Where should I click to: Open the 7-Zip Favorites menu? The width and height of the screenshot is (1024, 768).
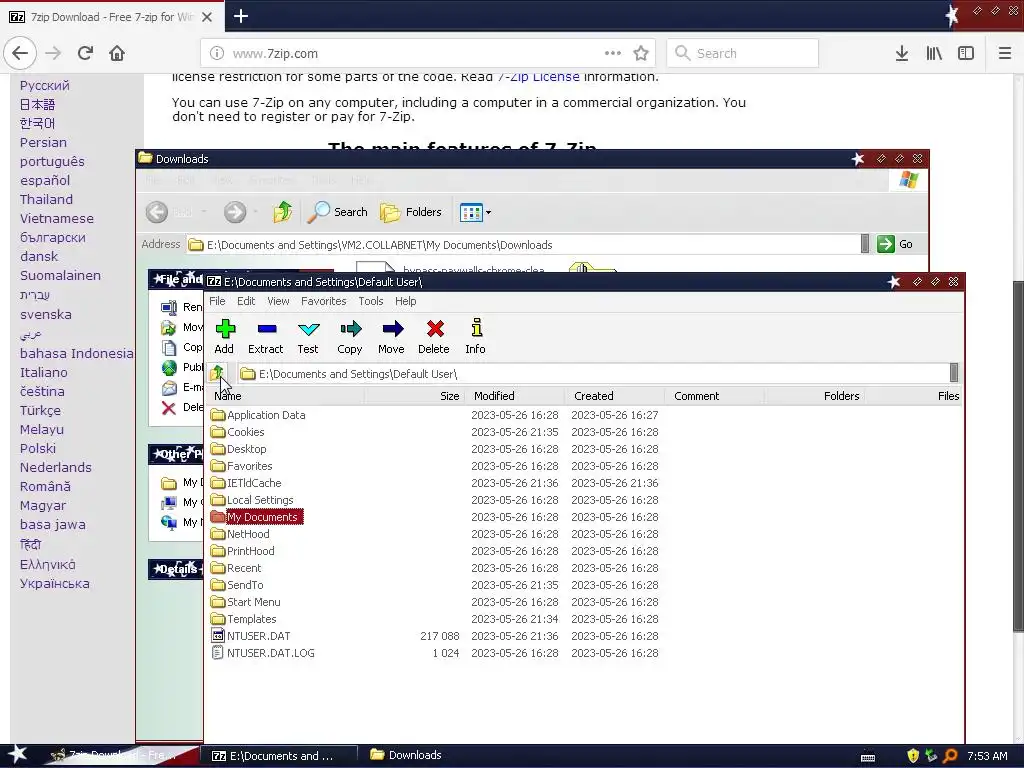(x=323, y=301)
